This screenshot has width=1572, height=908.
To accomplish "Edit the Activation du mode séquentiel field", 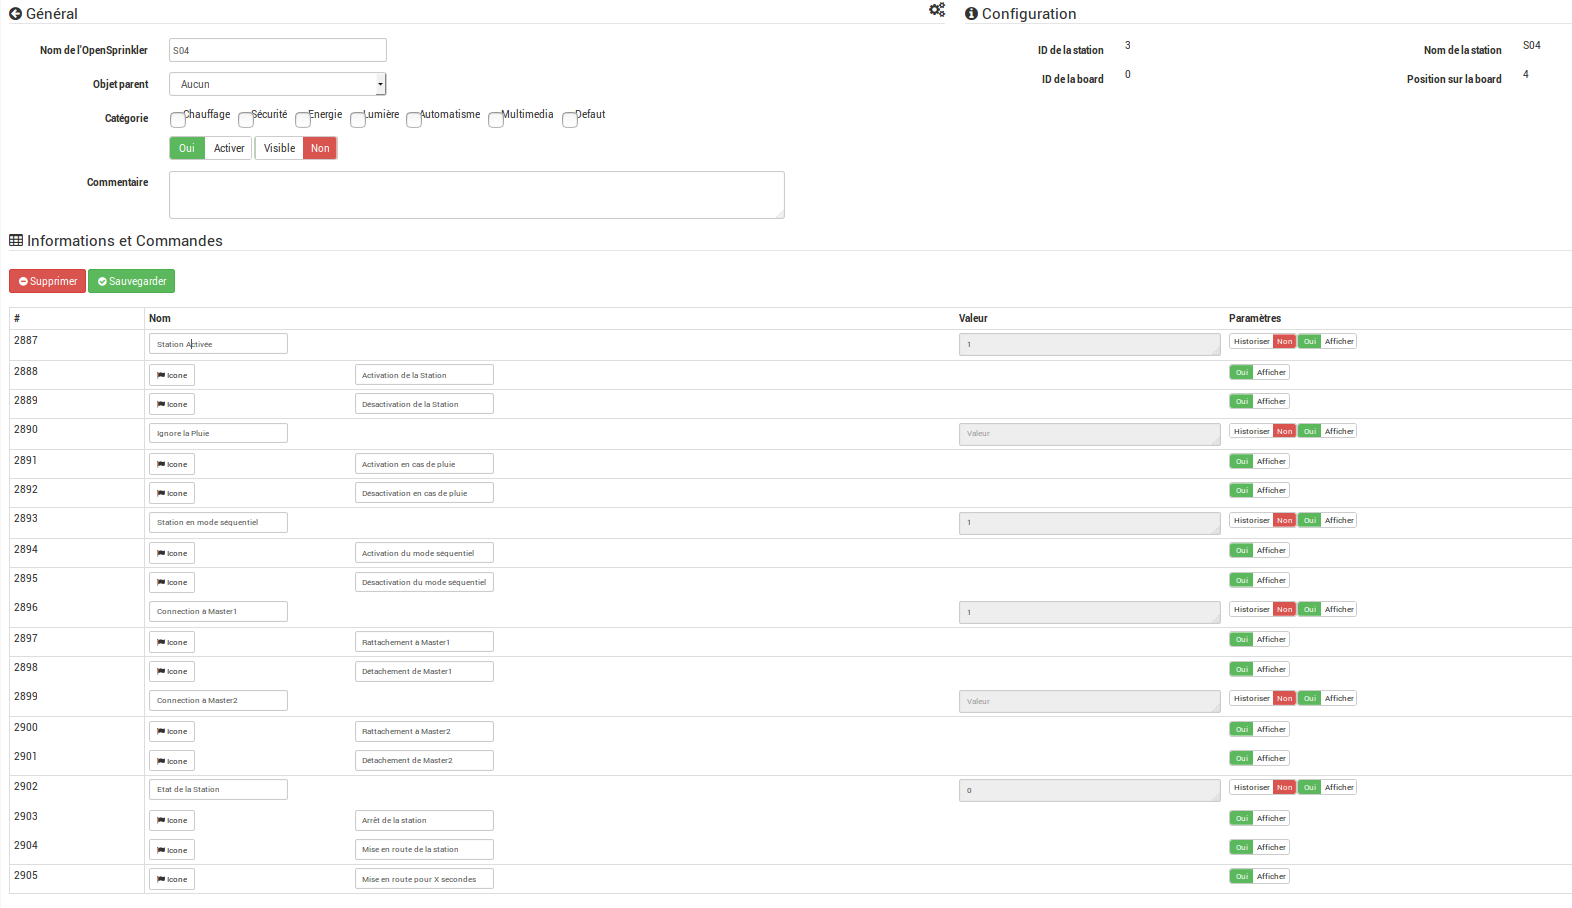I will click(424, 553).
